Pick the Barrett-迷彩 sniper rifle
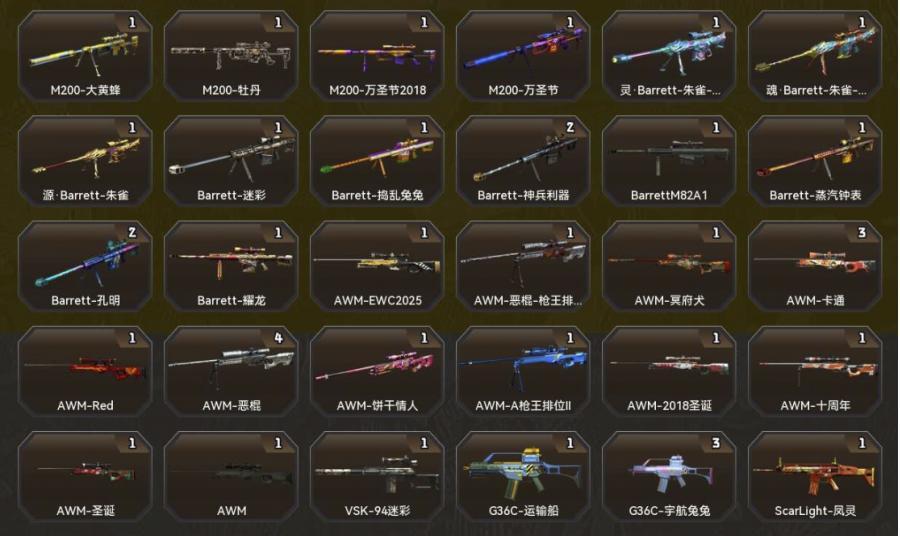The height and width of the screenshot is (536, 900). point(231,161)
